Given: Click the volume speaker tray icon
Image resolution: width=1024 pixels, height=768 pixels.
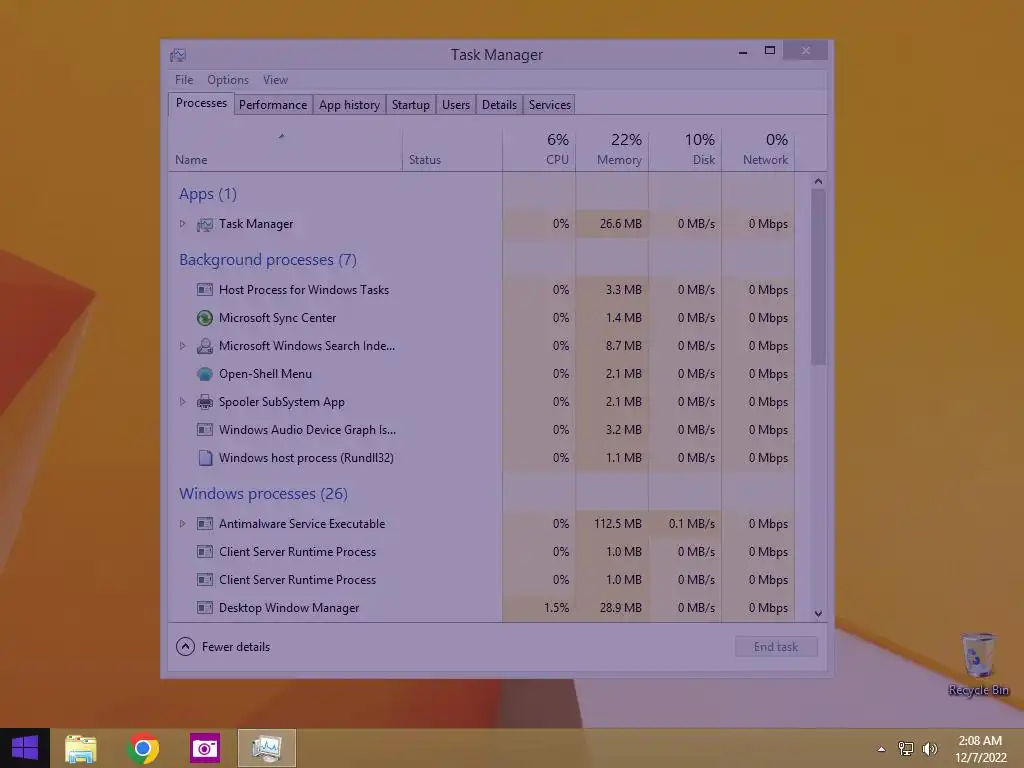Looking at the screenshot, I should (930, 748).
